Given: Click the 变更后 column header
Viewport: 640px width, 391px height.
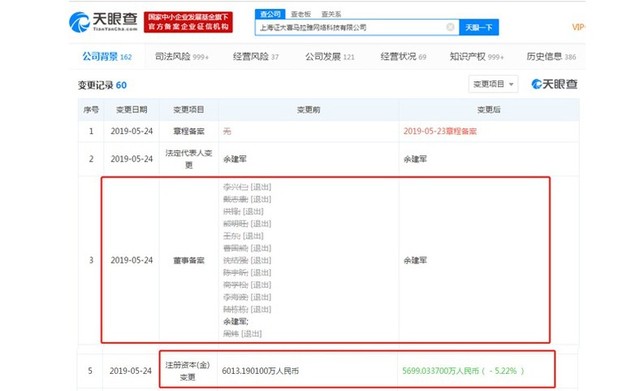Looking at the screenshot, I should [x=489, y=109].
